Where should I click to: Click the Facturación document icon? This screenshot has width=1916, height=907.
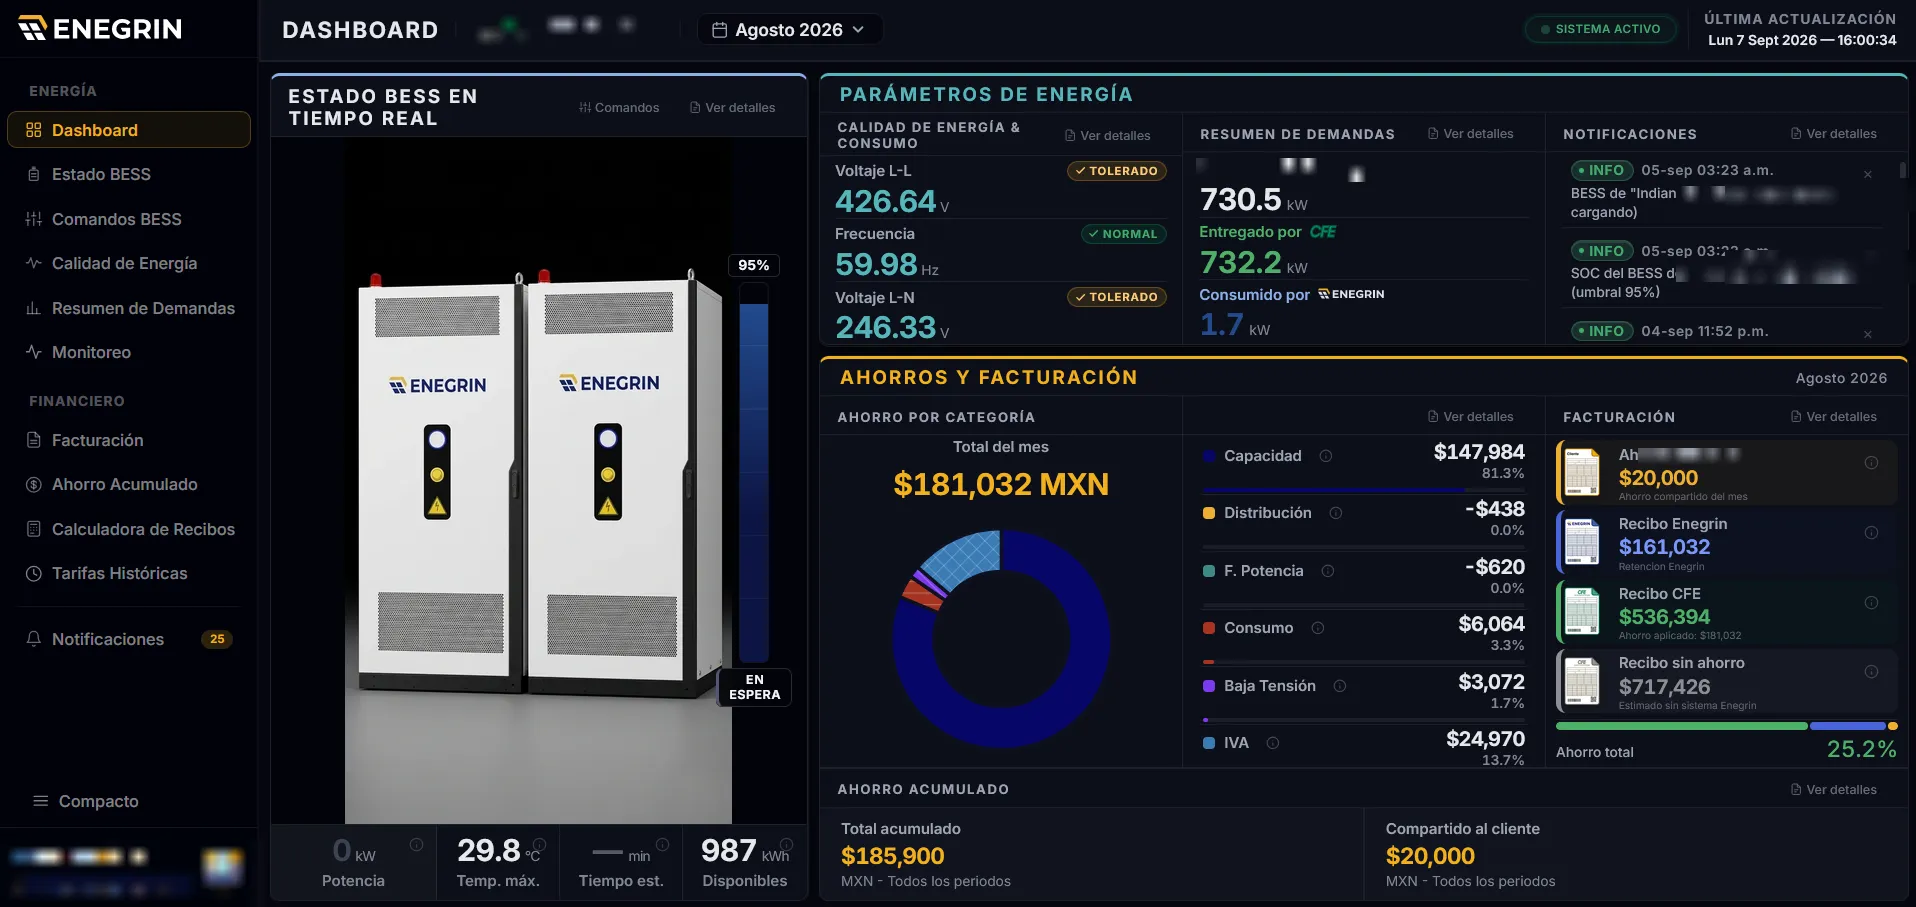coord(33,440)
